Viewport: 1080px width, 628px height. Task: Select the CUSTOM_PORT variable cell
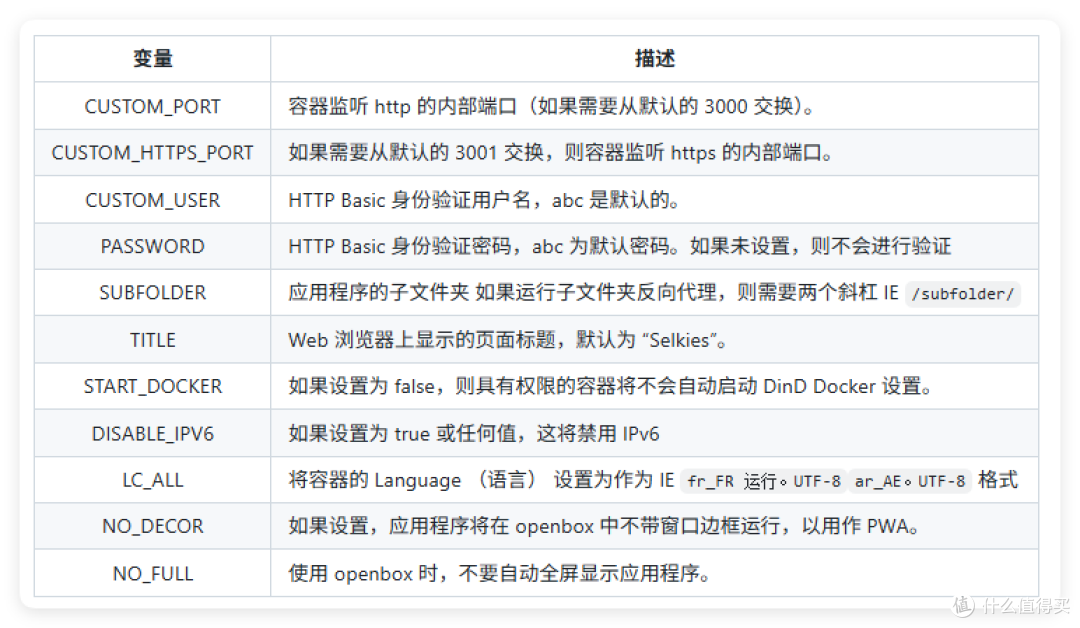[x=152, y=106]
